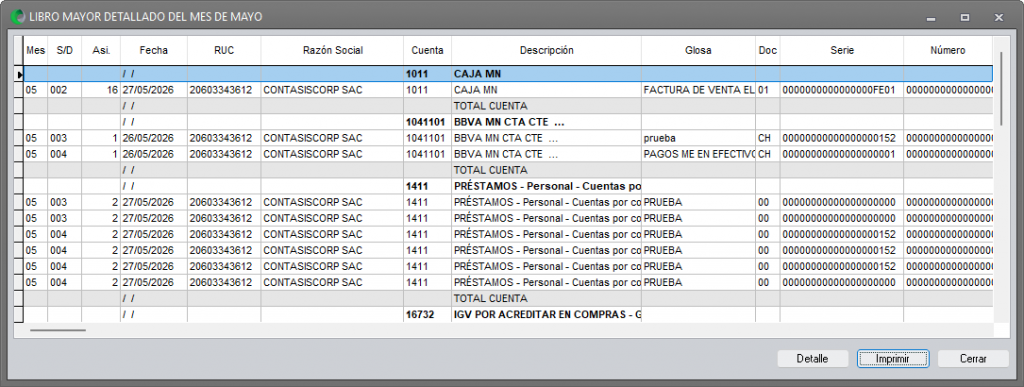Screen dimensions: 1024x387
Task: Close the window with the X icon
Action: coord(999,18)
